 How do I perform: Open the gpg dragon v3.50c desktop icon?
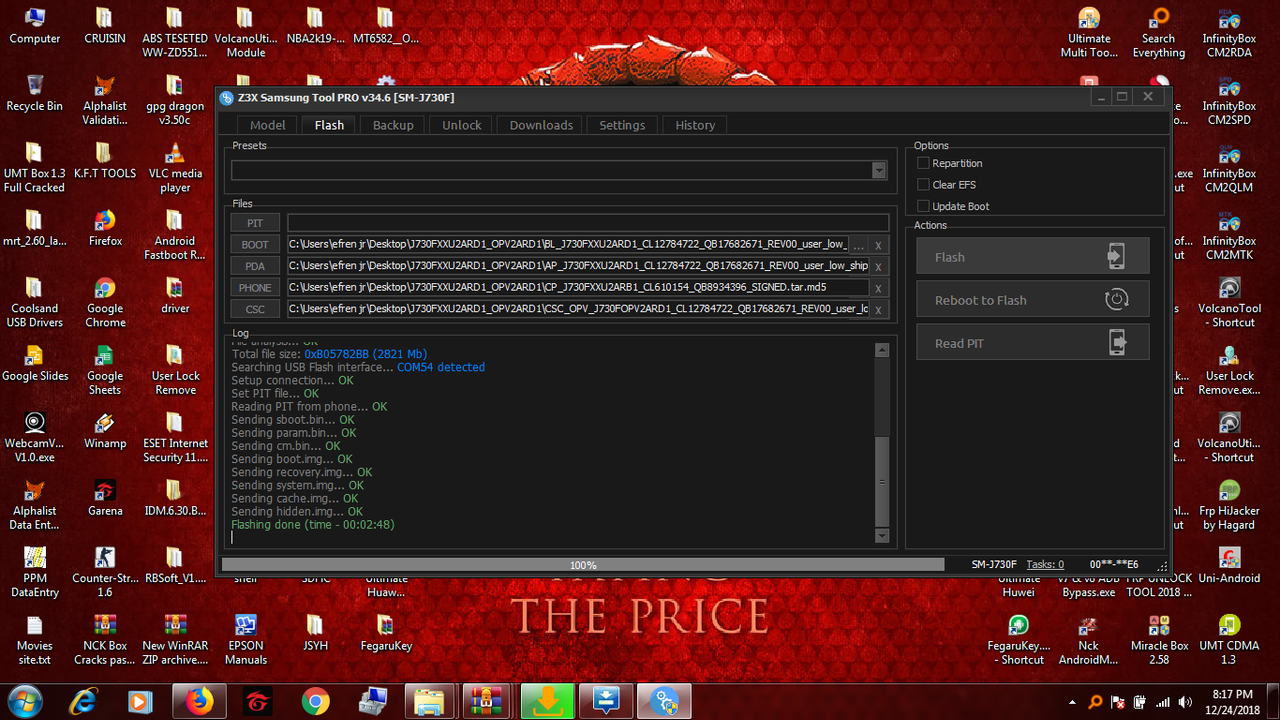175,99
